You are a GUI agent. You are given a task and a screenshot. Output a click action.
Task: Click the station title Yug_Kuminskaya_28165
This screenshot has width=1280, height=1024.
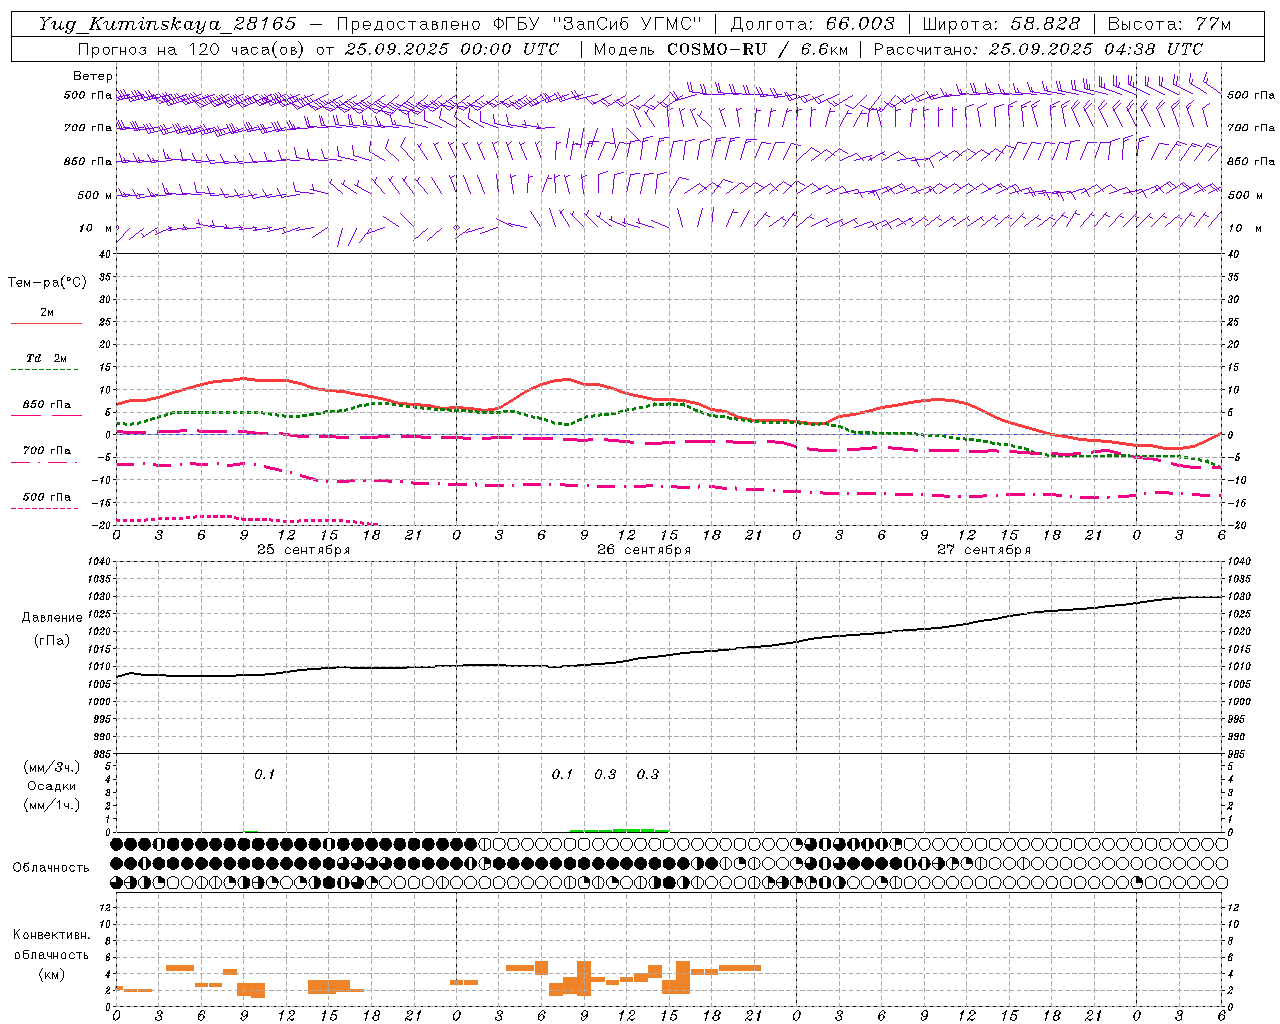pyautogui.click(x=167, y=24)
